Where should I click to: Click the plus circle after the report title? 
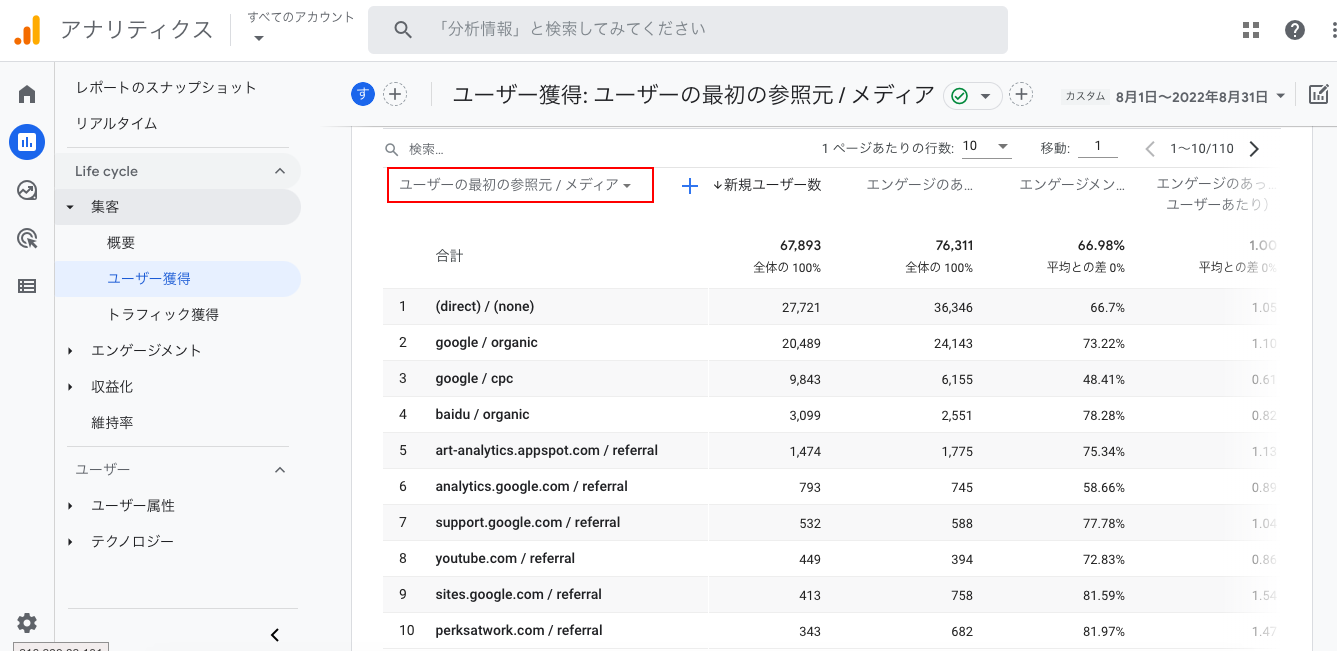pyautogui.click(x=1020, y=95)
